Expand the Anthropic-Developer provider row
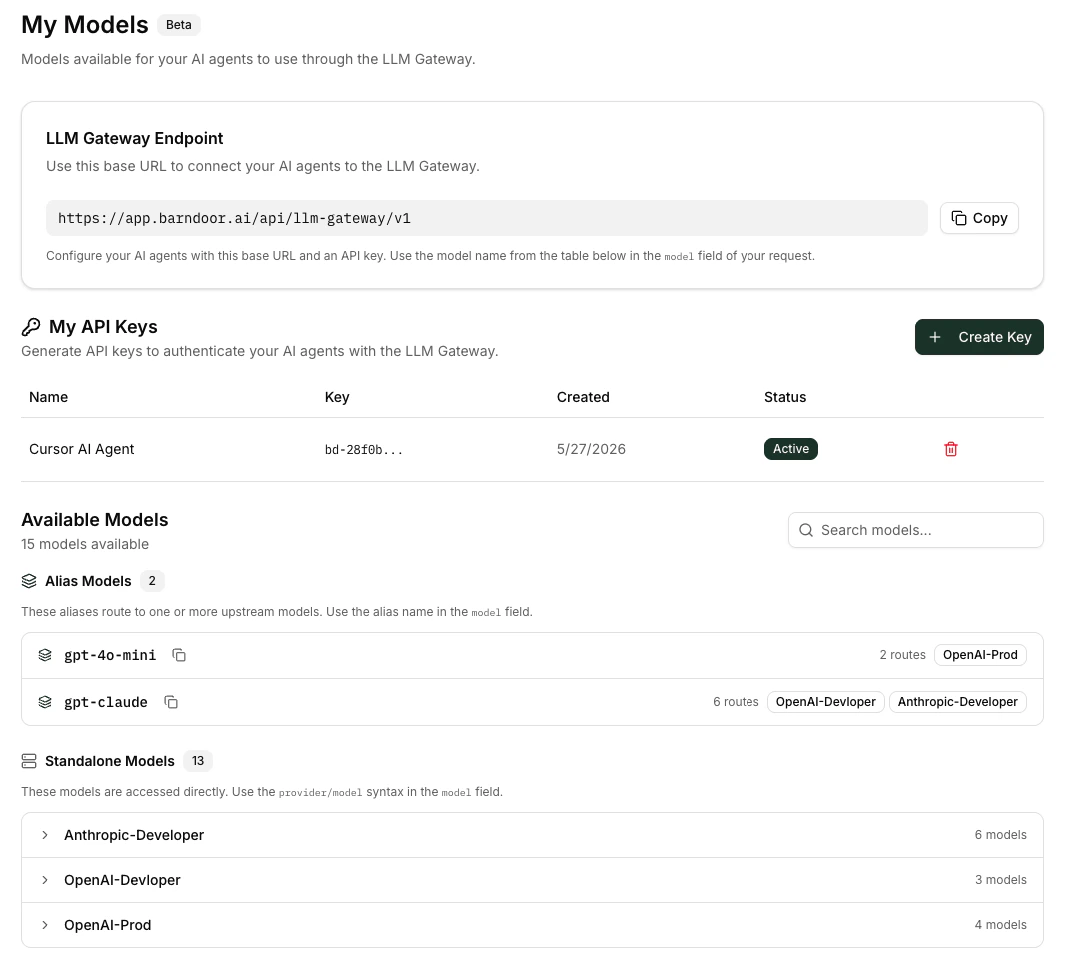 [532, 835]
